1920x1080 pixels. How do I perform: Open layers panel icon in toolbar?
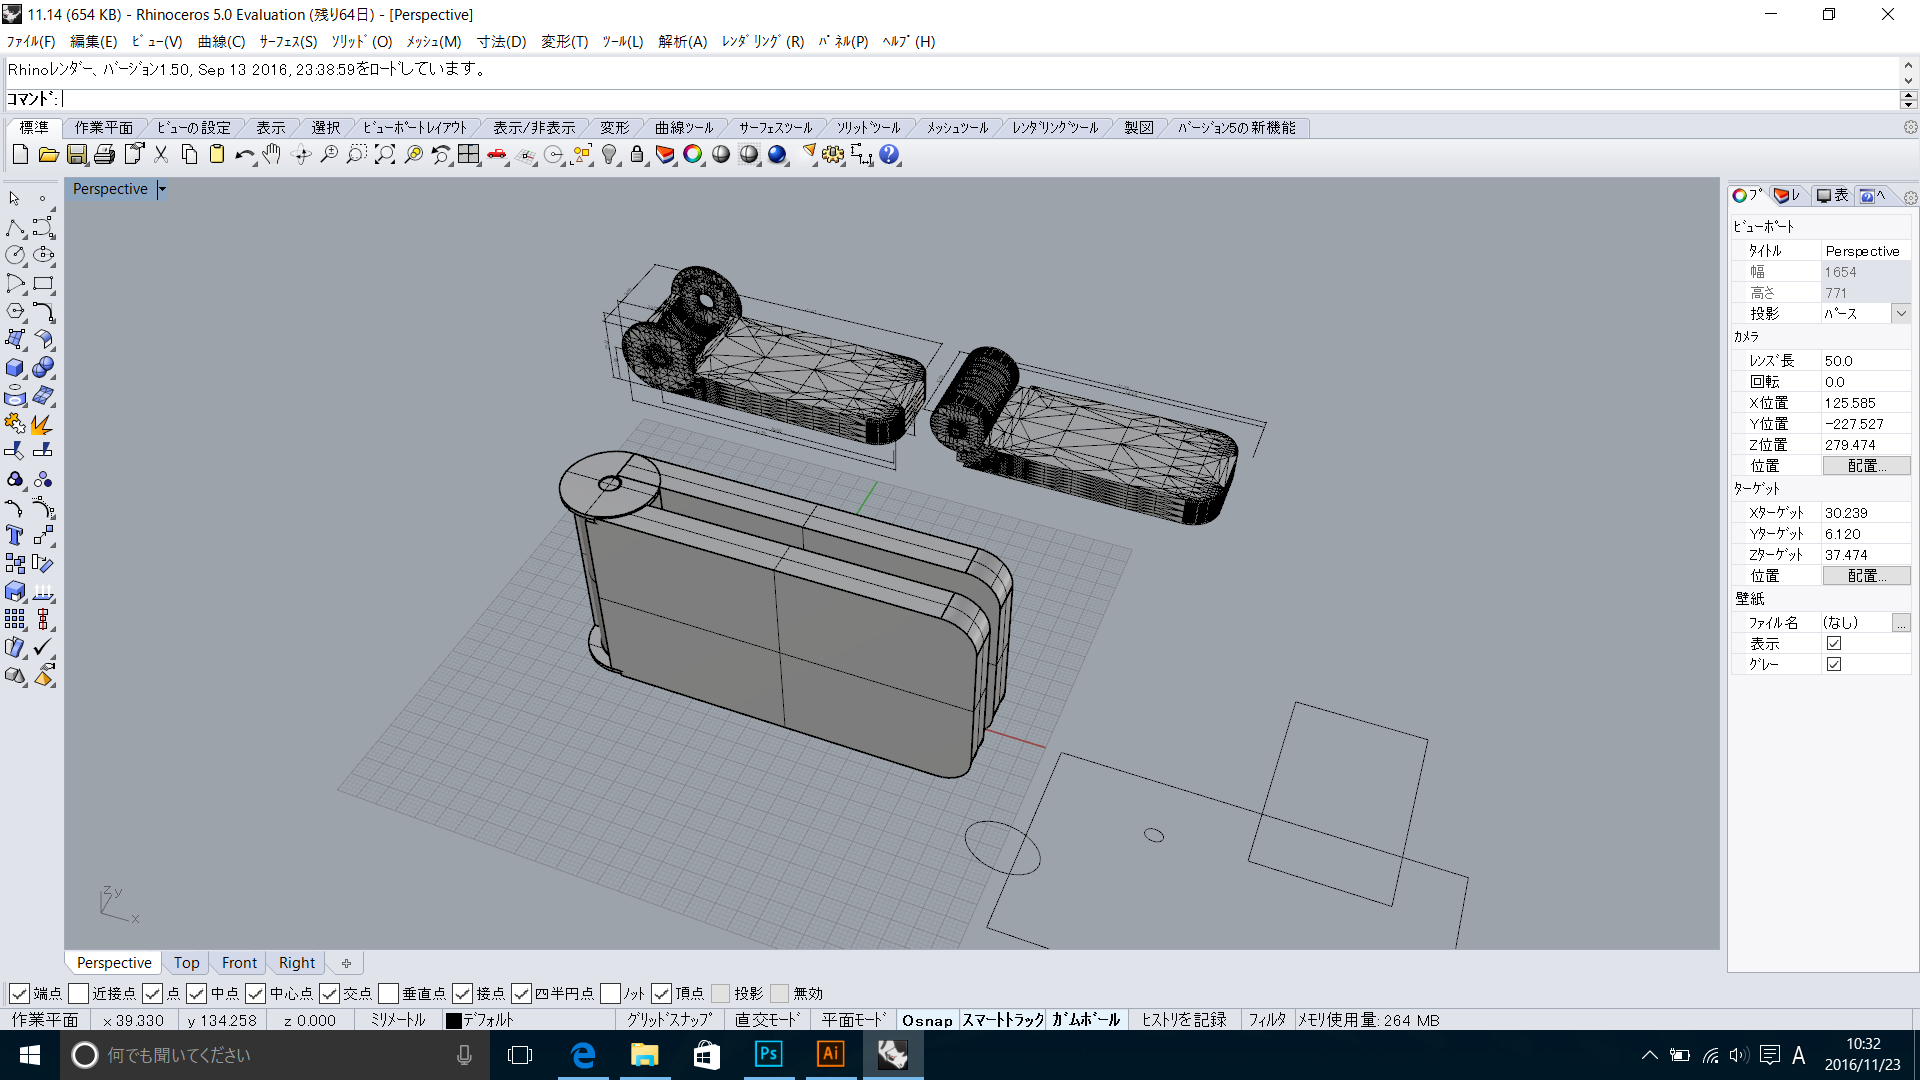tap(665, 155)
